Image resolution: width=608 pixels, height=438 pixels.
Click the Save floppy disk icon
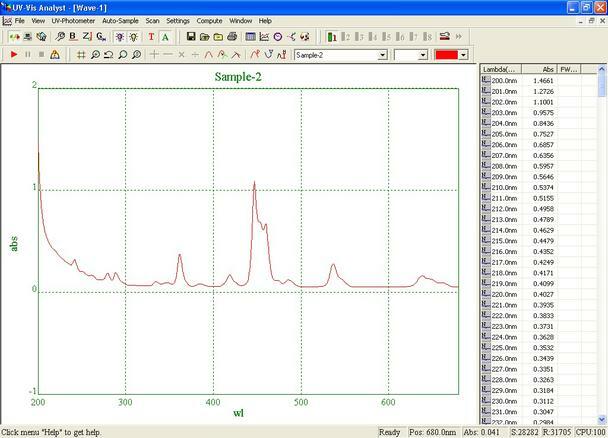coord(191,37)
